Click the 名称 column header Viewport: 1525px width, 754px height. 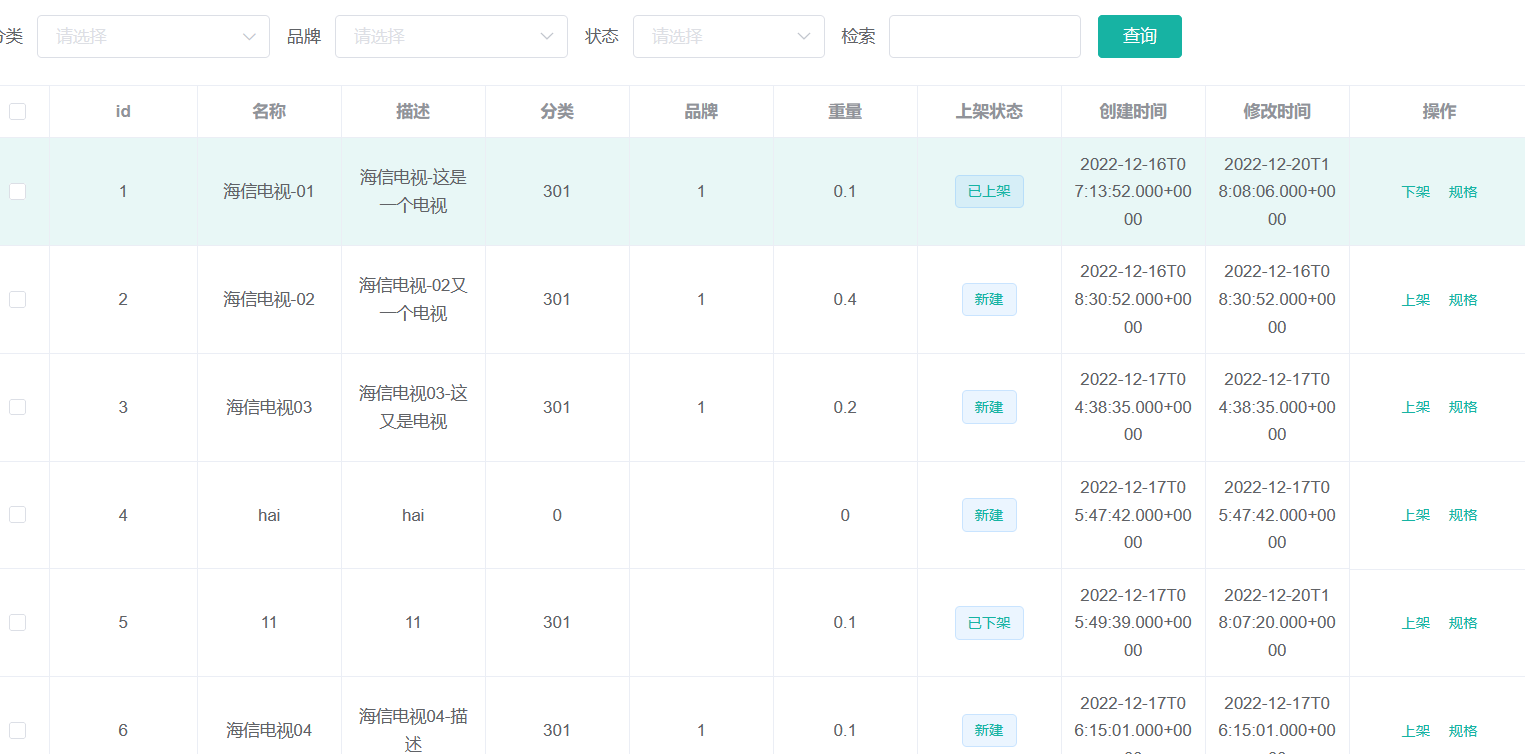coord(269,111)
